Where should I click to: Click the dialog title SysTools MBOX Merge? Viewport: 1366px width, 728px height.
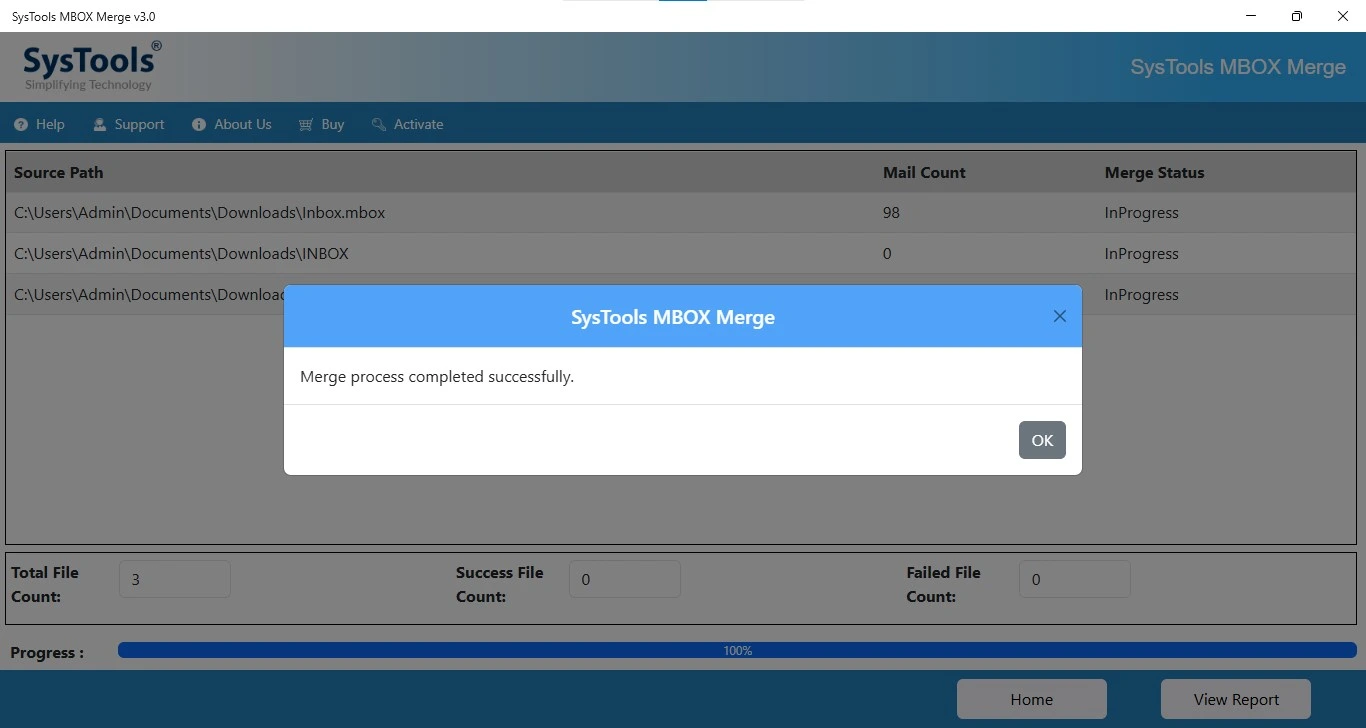673,317
